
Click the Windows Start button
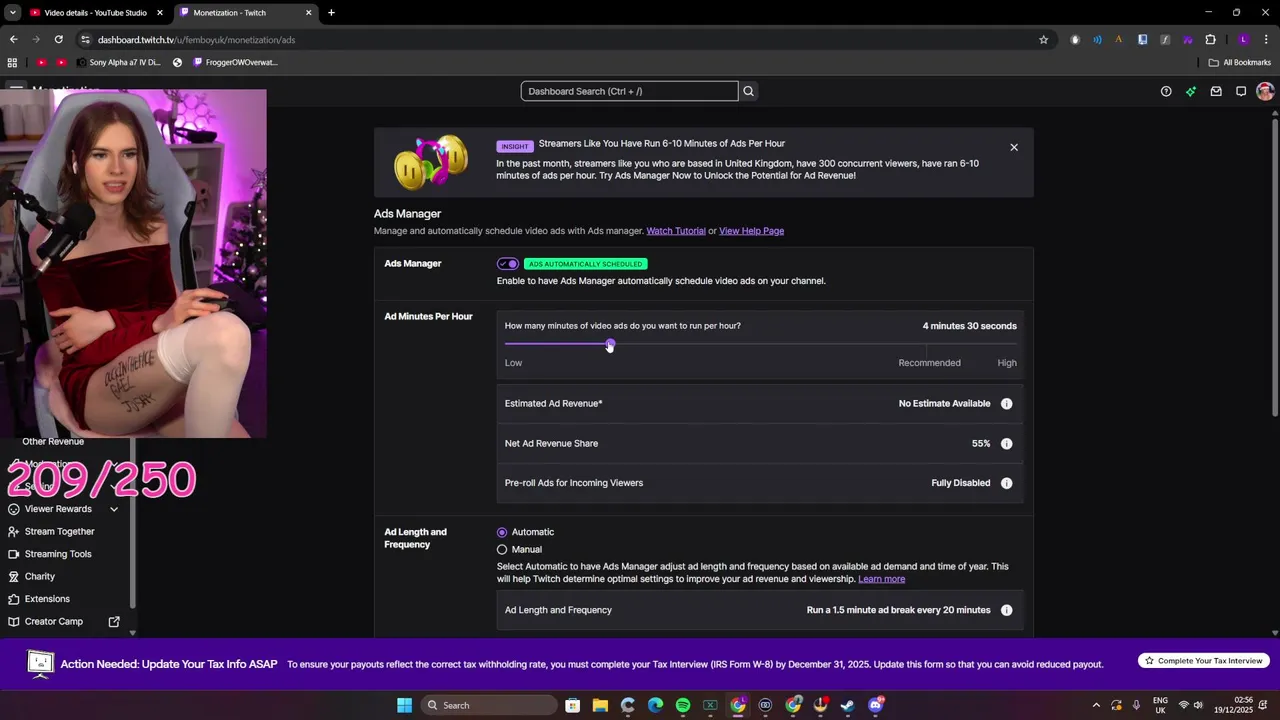click(x=404, y=705)
